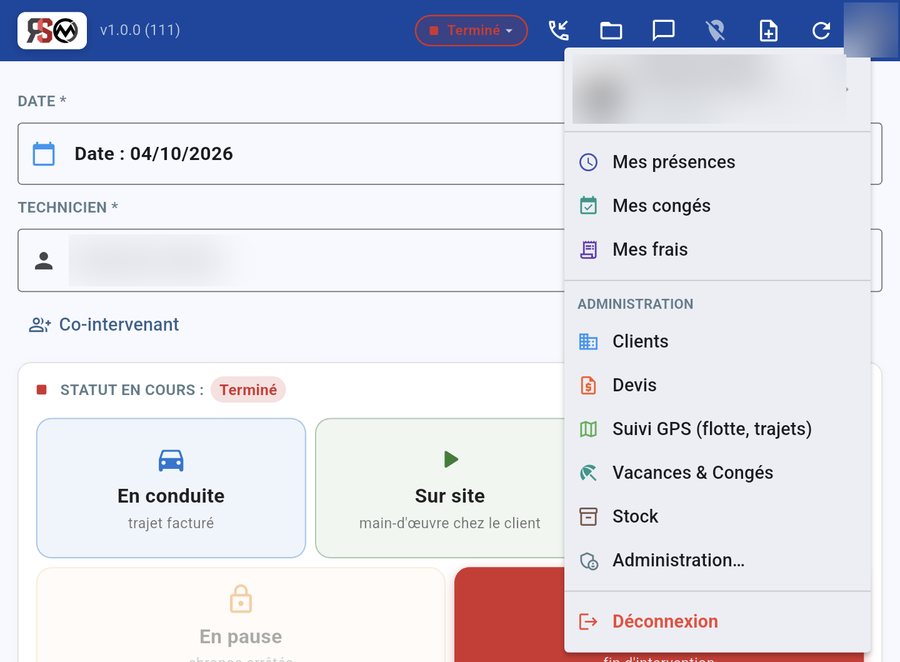900x662 pixels.
Task: Open the incoming call icon in header
Action: pyautogui.click(x=558, y=30)
